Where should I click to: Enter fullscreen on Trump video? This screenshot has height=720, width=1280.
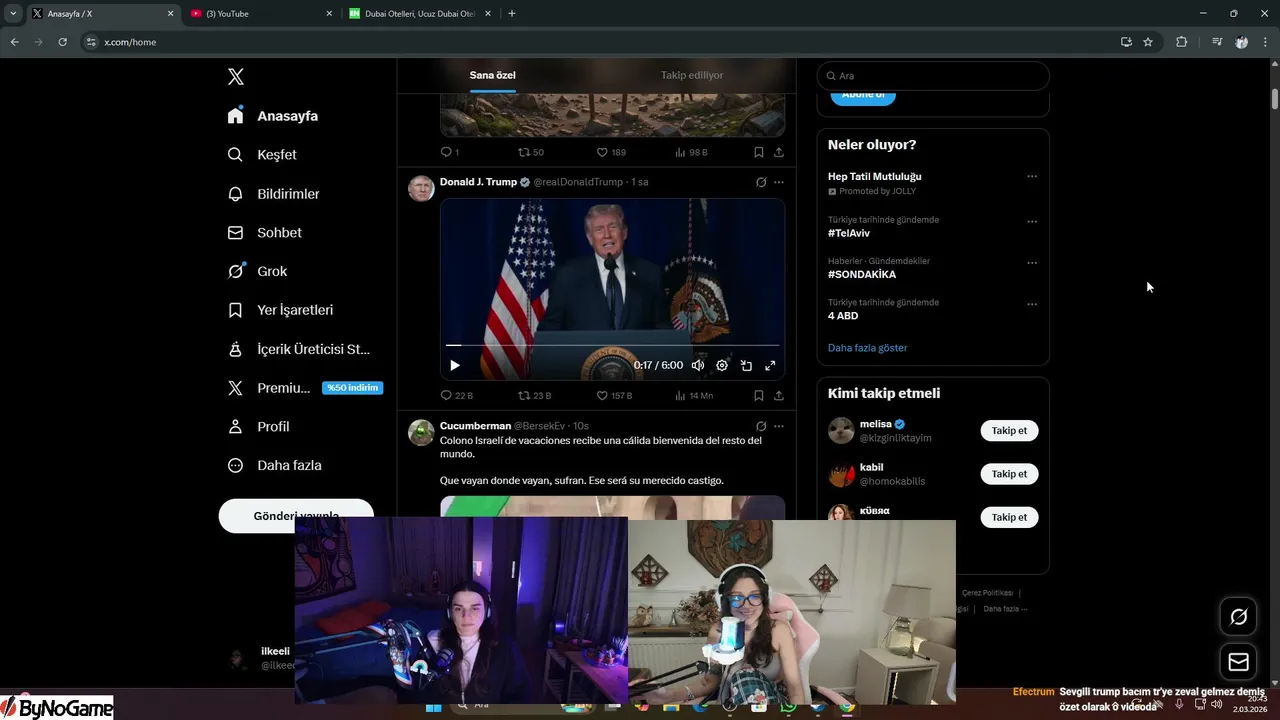tap(770, 365)
